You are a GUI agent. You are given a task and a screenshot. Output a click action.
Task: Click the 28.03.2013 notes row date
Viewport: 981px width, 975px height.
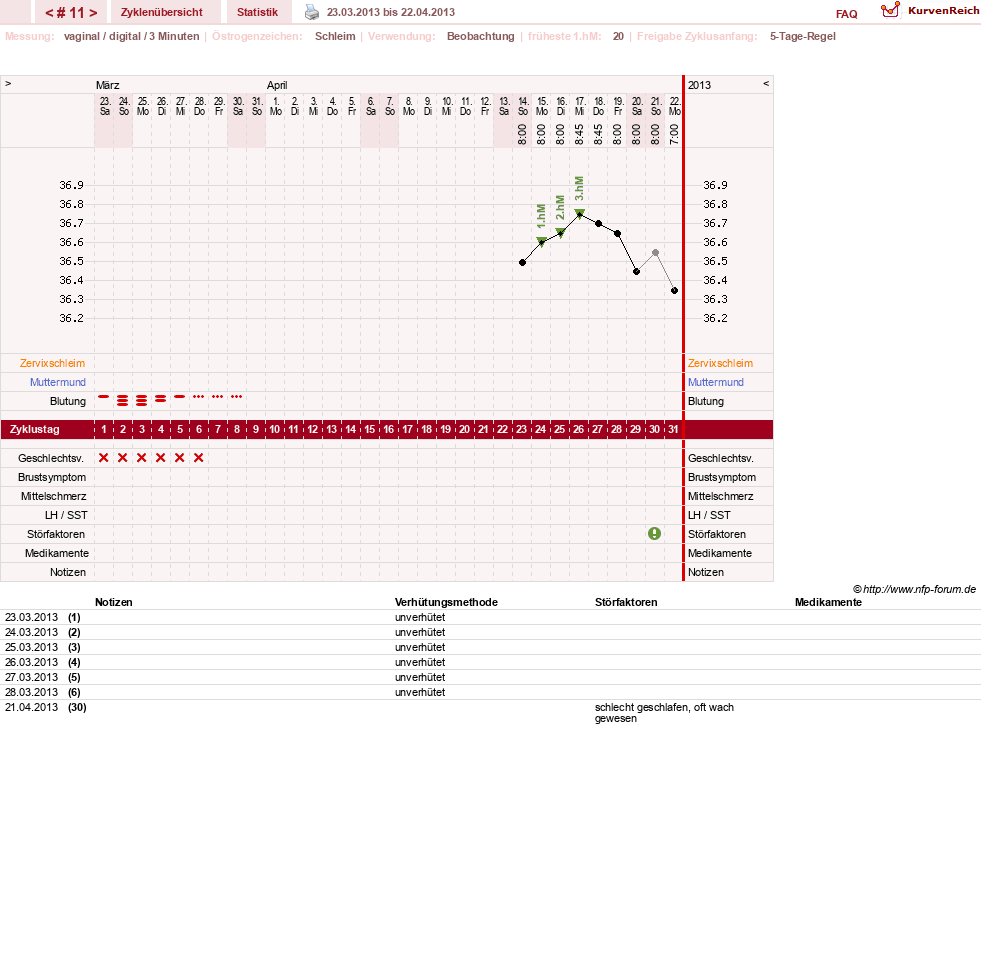coord(31,693)
